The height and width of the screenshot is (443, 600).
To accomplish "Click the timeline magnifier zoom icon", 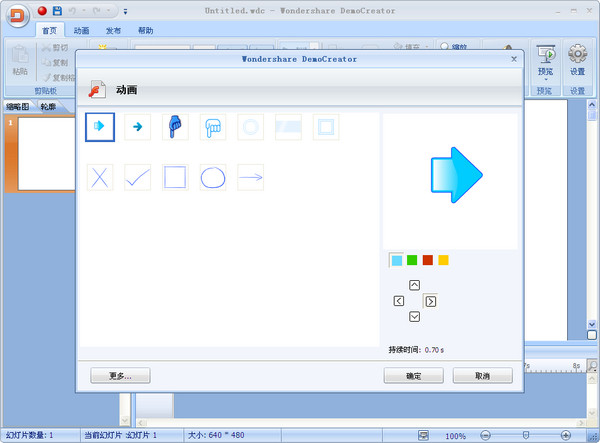I will click(x=592, y=365).
